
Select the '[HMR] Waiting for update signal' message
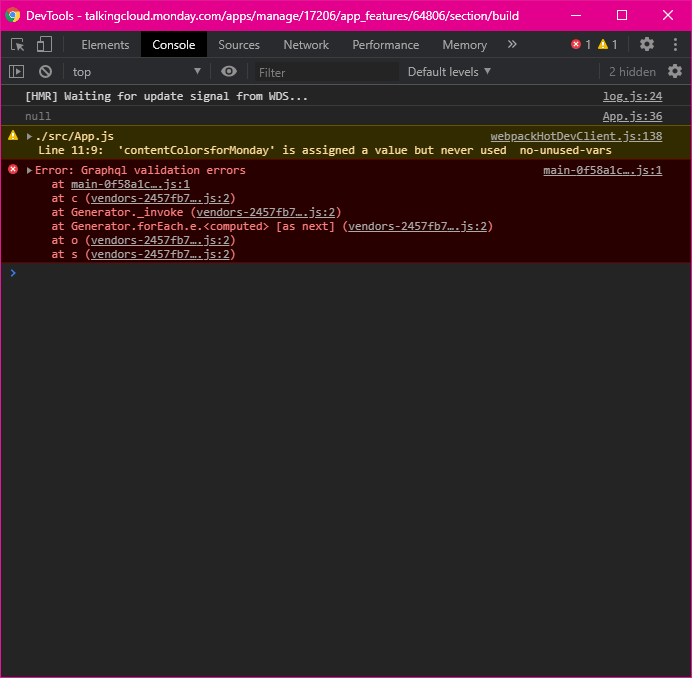point(166,96)
